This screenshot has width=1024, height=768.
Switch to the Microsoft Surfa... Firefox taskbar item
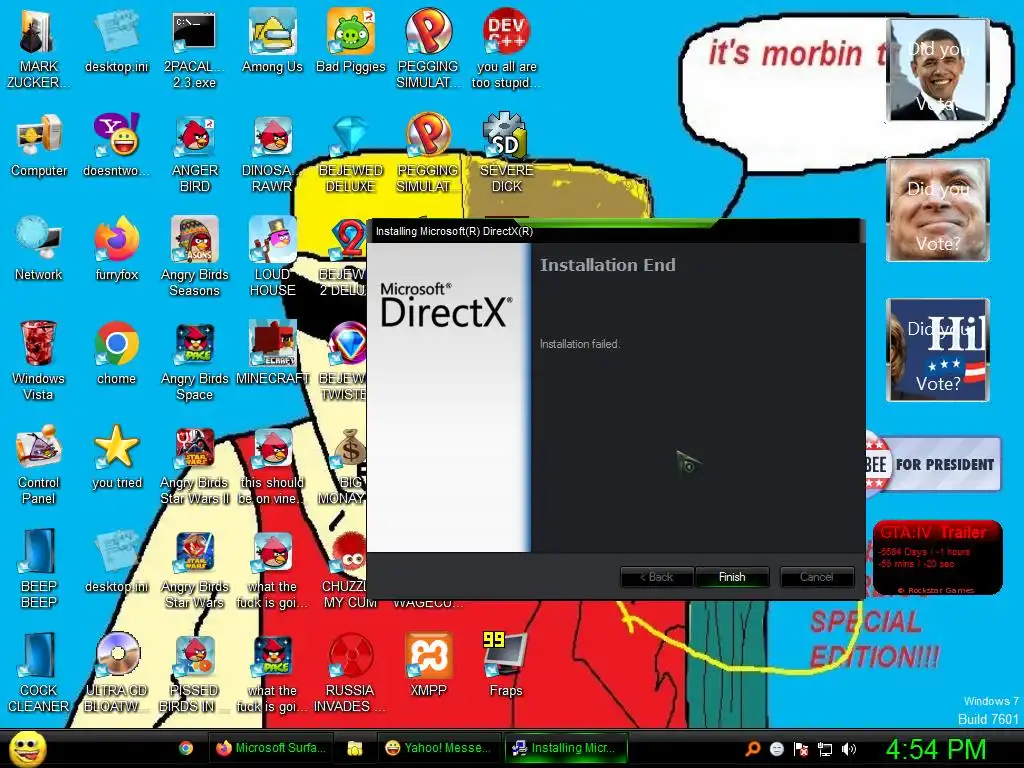(x=270, y=748)
